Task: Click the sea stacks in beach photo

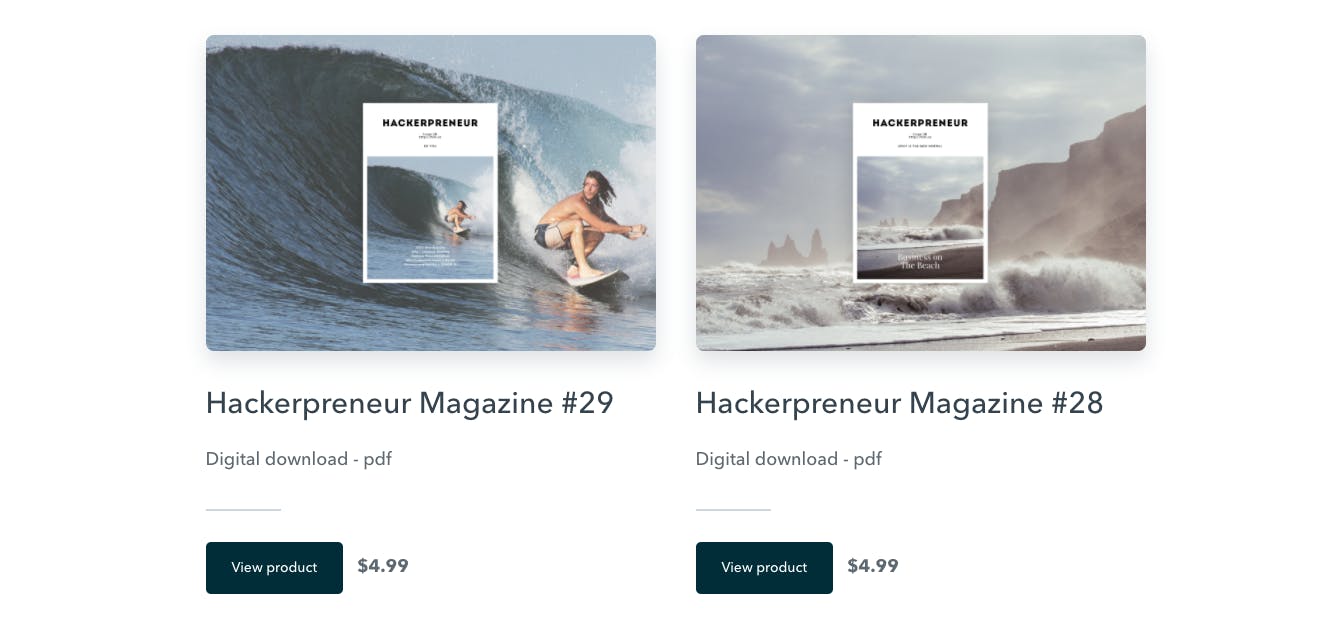Action: (794, 247)
